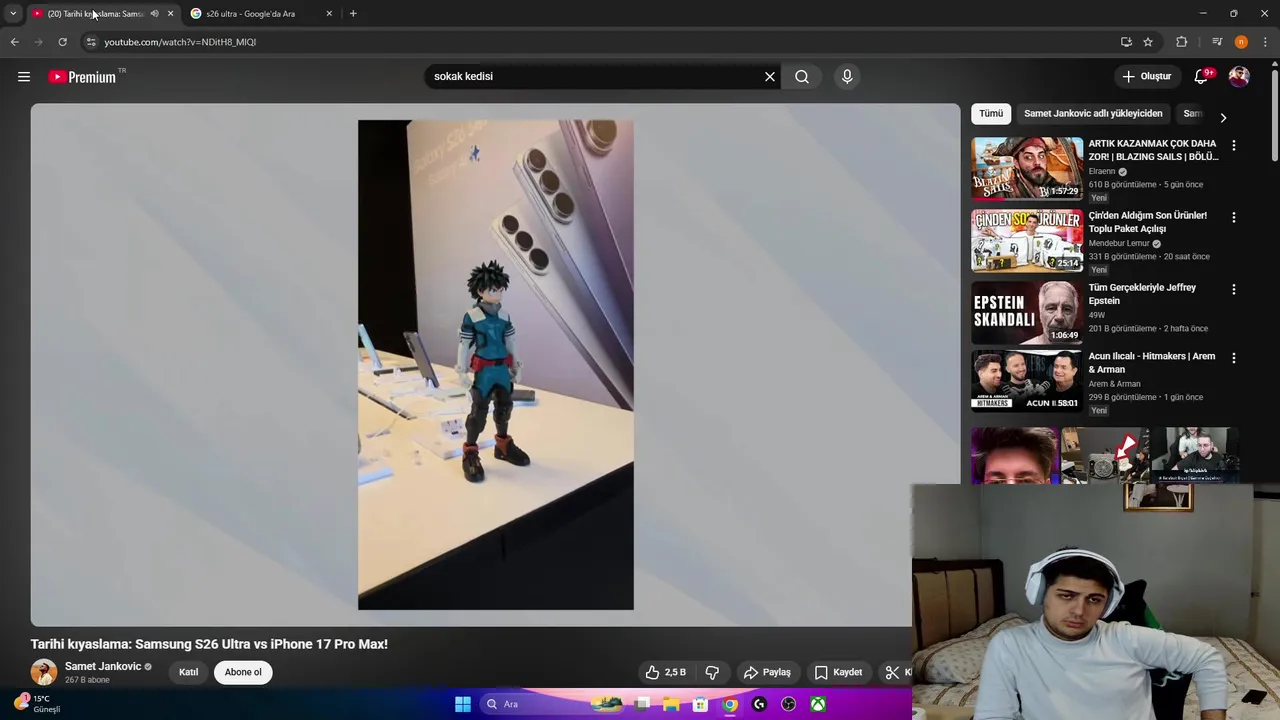The height and width of the screenshot is (720, 1280).
Task: Open Chrome profile 'n' avatar
Action: coord(1241,42)
